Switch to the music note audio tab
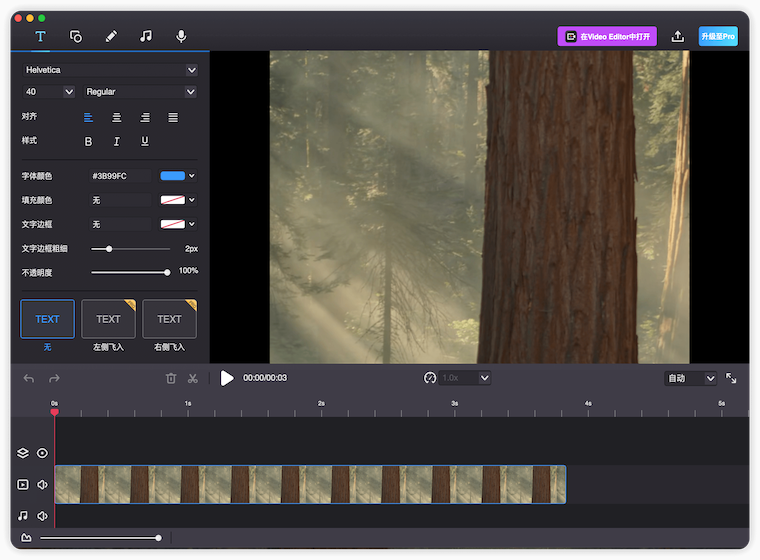This screenshot has height=560, width=760. click(146, 36)
